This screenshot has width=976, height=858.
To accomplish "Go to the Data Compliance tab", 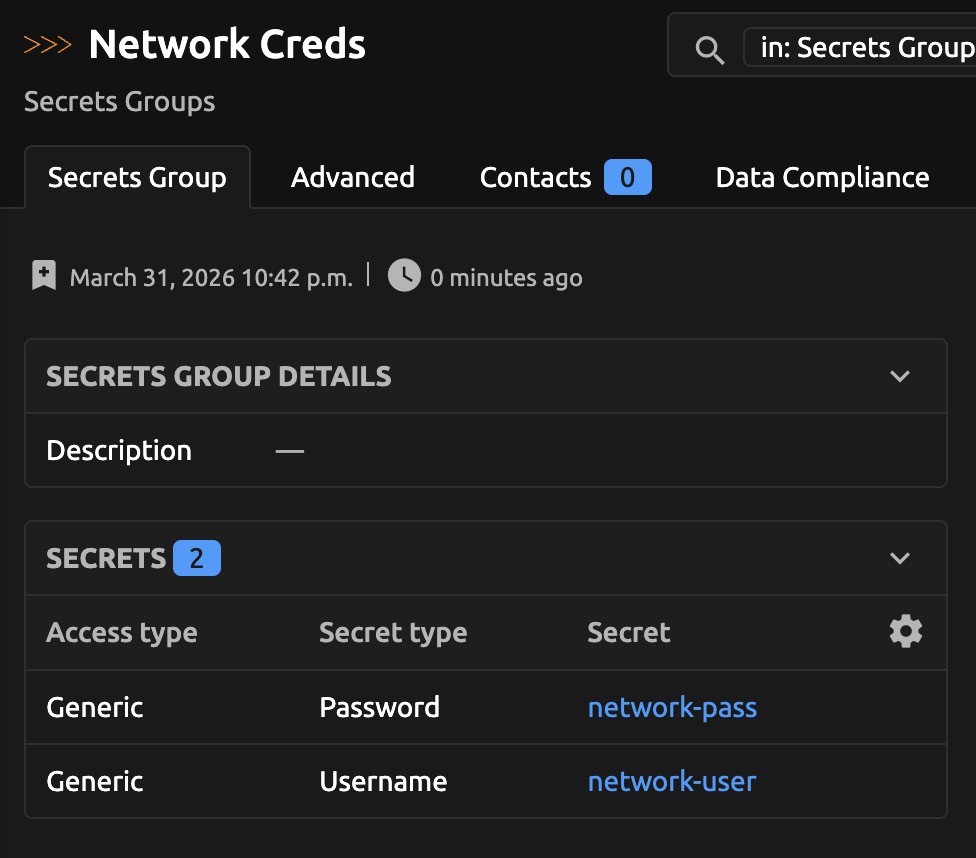I will pos(822,178).
